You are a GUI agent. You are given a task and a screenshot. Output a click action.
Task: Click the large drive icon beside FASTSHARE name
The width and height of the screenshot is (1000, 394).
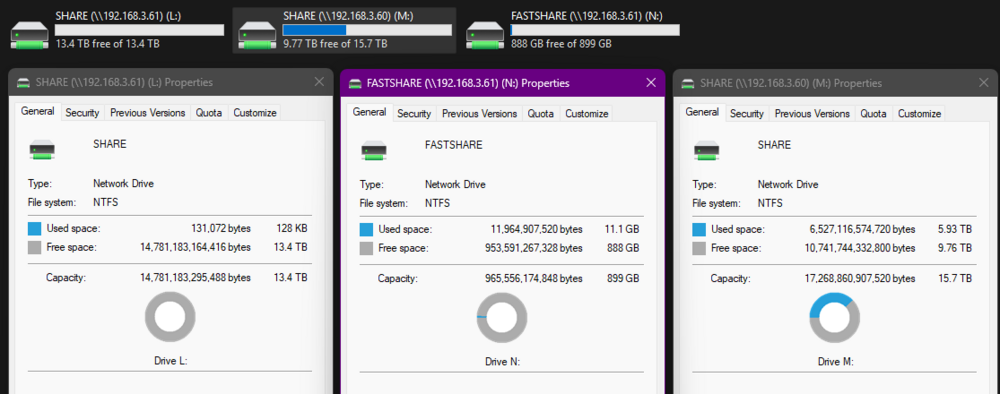pos(374,150)
